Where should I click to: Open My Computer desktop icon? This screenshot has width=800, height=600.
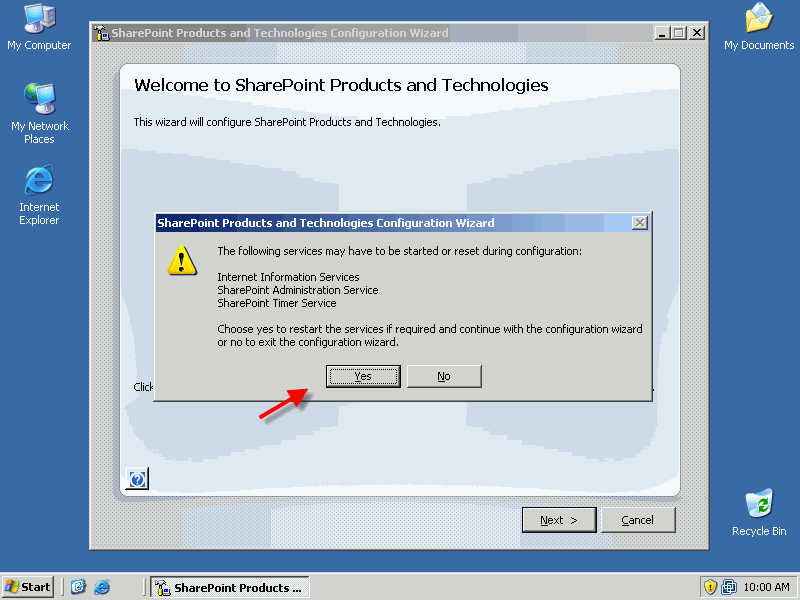click(x=39, y=28)
